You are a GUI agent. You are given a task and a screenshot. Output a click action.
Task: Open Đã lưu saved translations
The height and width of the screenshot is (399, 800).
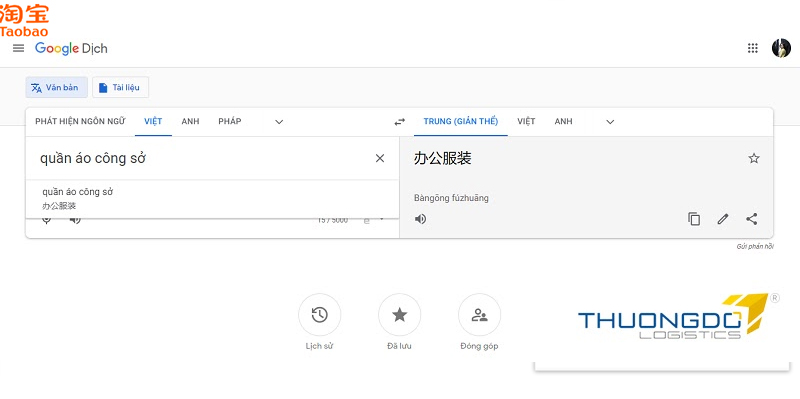coord(399,322)
